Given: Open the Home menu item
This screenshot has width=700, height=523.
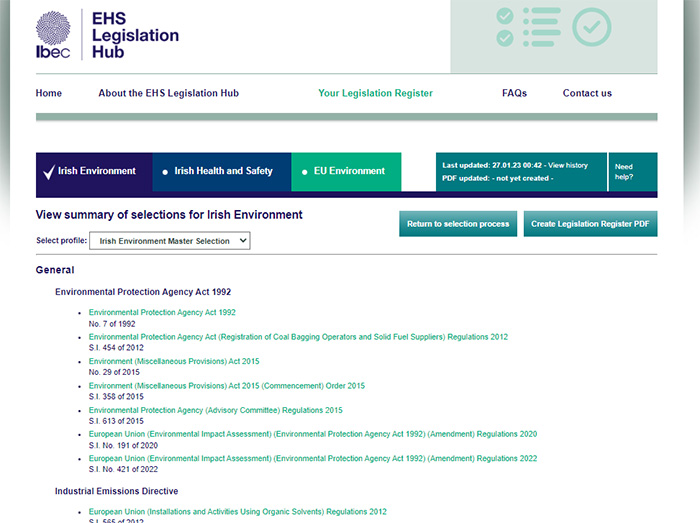Looking at the screenshot, I should (49, 93).
